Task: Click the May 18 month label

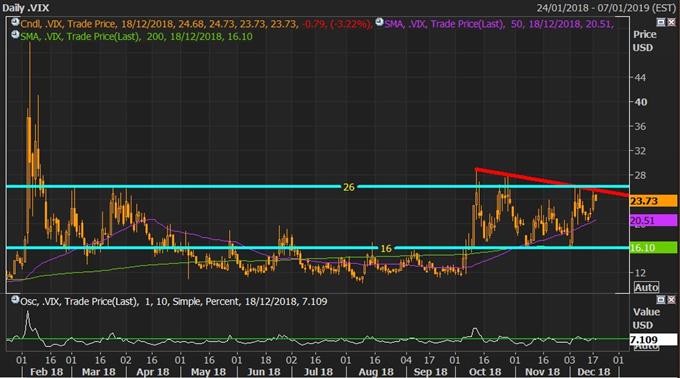Action: [209, 372]
